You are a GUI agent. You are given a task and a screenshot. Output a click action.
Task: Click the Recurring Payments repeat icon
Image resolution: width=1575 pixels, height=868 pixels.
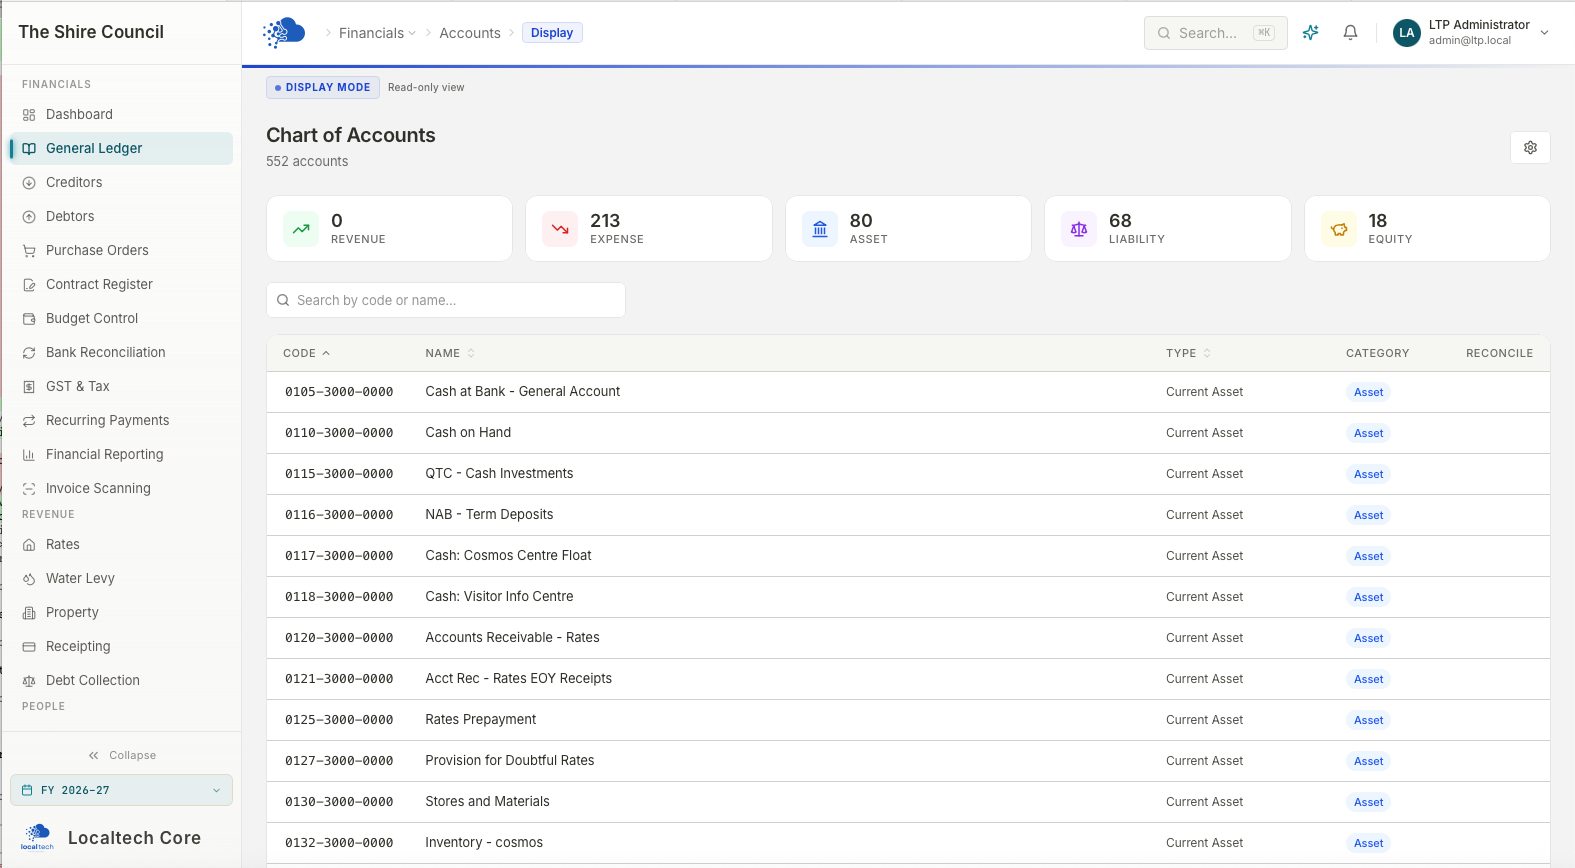[29, 421]
